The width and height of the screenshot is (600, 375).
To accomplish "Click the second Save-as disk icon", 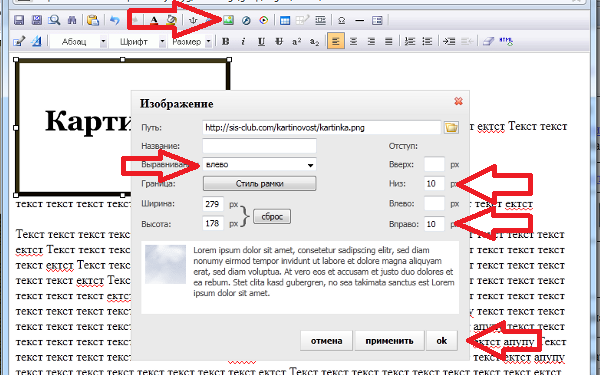I will click(x=37, y=20).
